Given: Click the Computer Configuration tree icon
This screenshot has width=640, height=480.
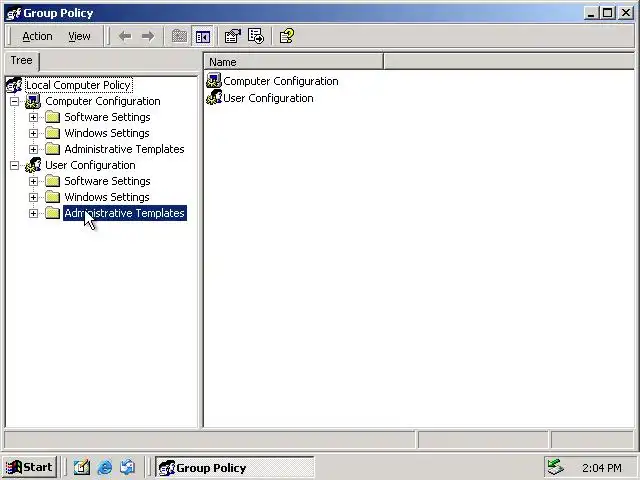Looking at the screenshot, I should point(33,101).
